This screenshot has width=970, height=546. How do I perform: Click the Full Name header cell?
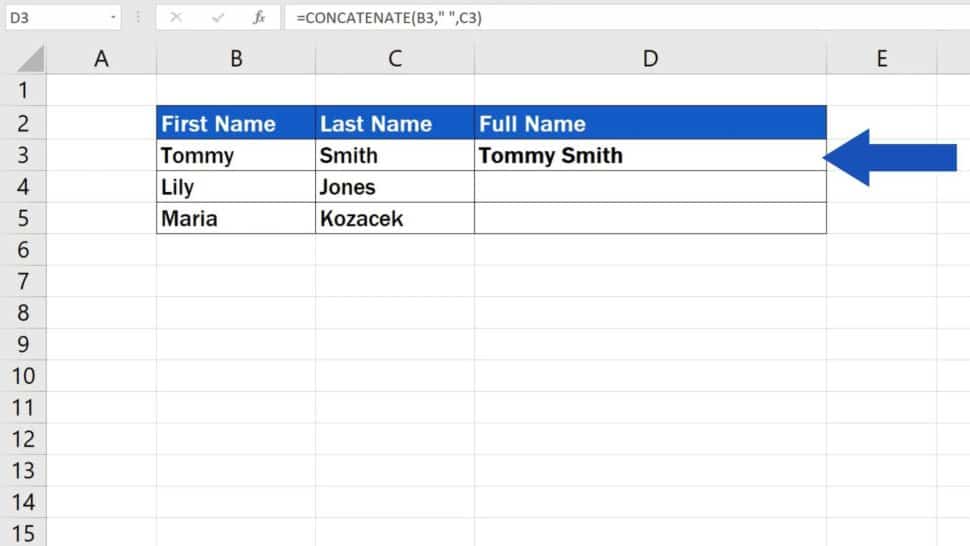(x=650, y=124)
